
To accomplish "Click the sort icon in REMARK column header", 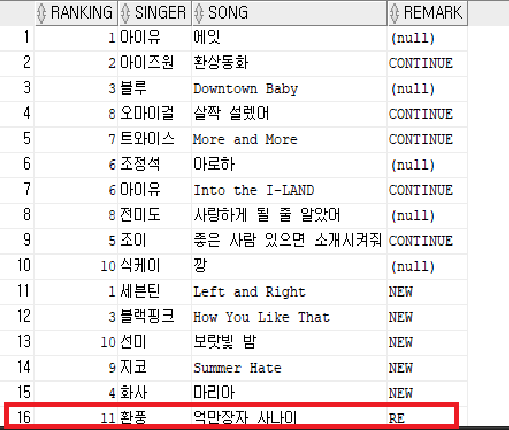I will coord(395,13).
